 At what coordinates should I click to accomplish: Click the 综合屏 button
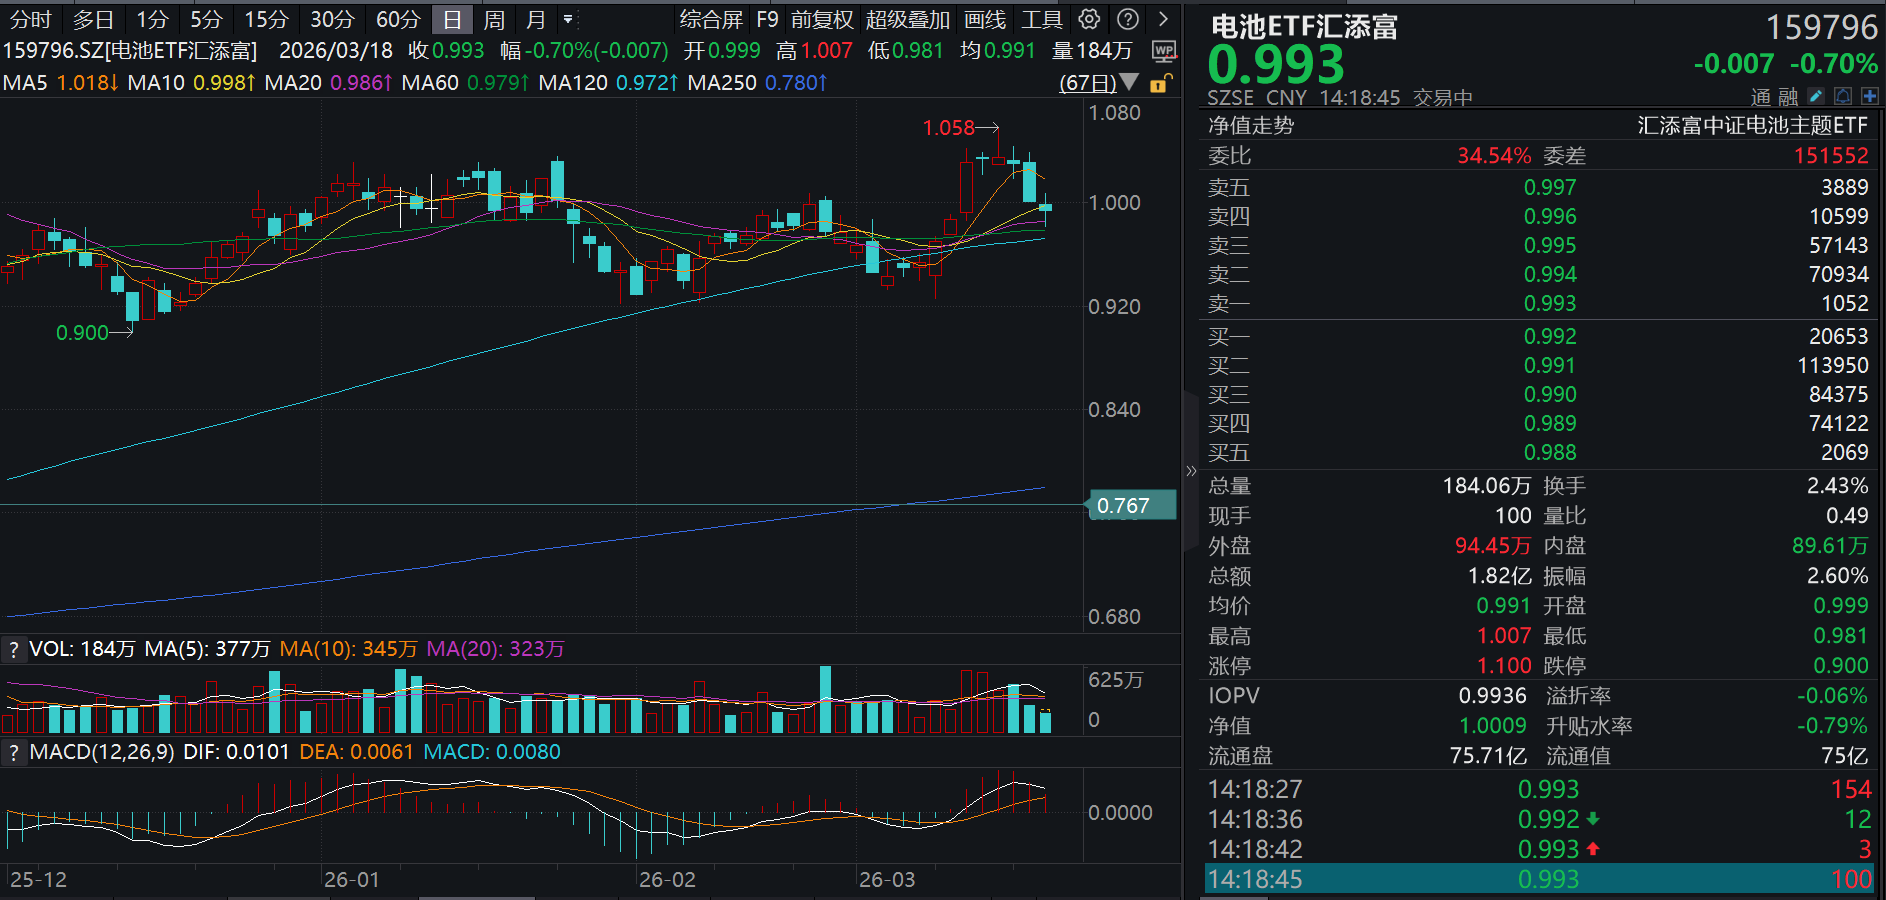[710, 19]
